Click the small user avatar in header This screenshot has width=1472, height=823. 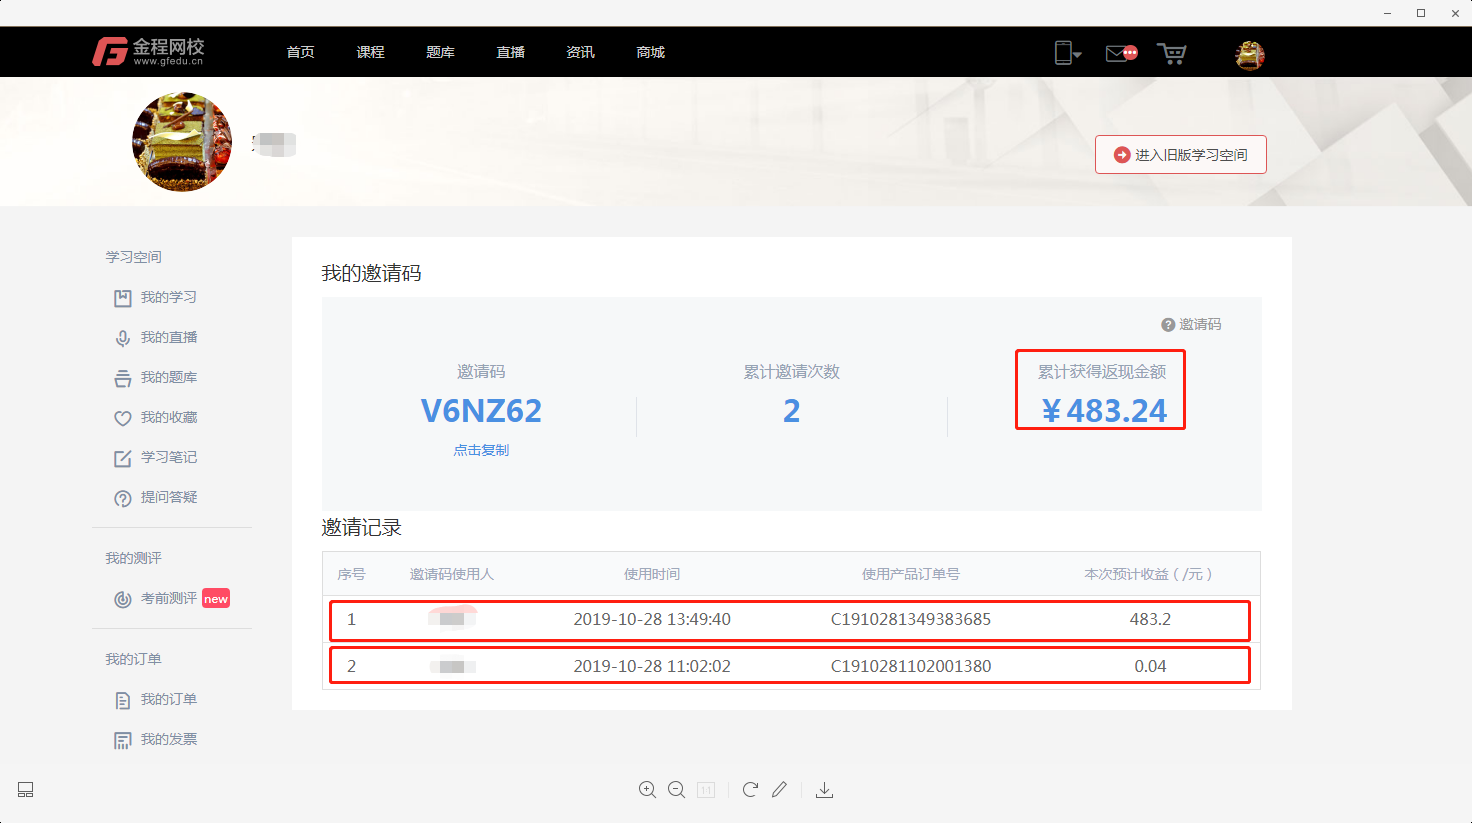point(1250,55)
